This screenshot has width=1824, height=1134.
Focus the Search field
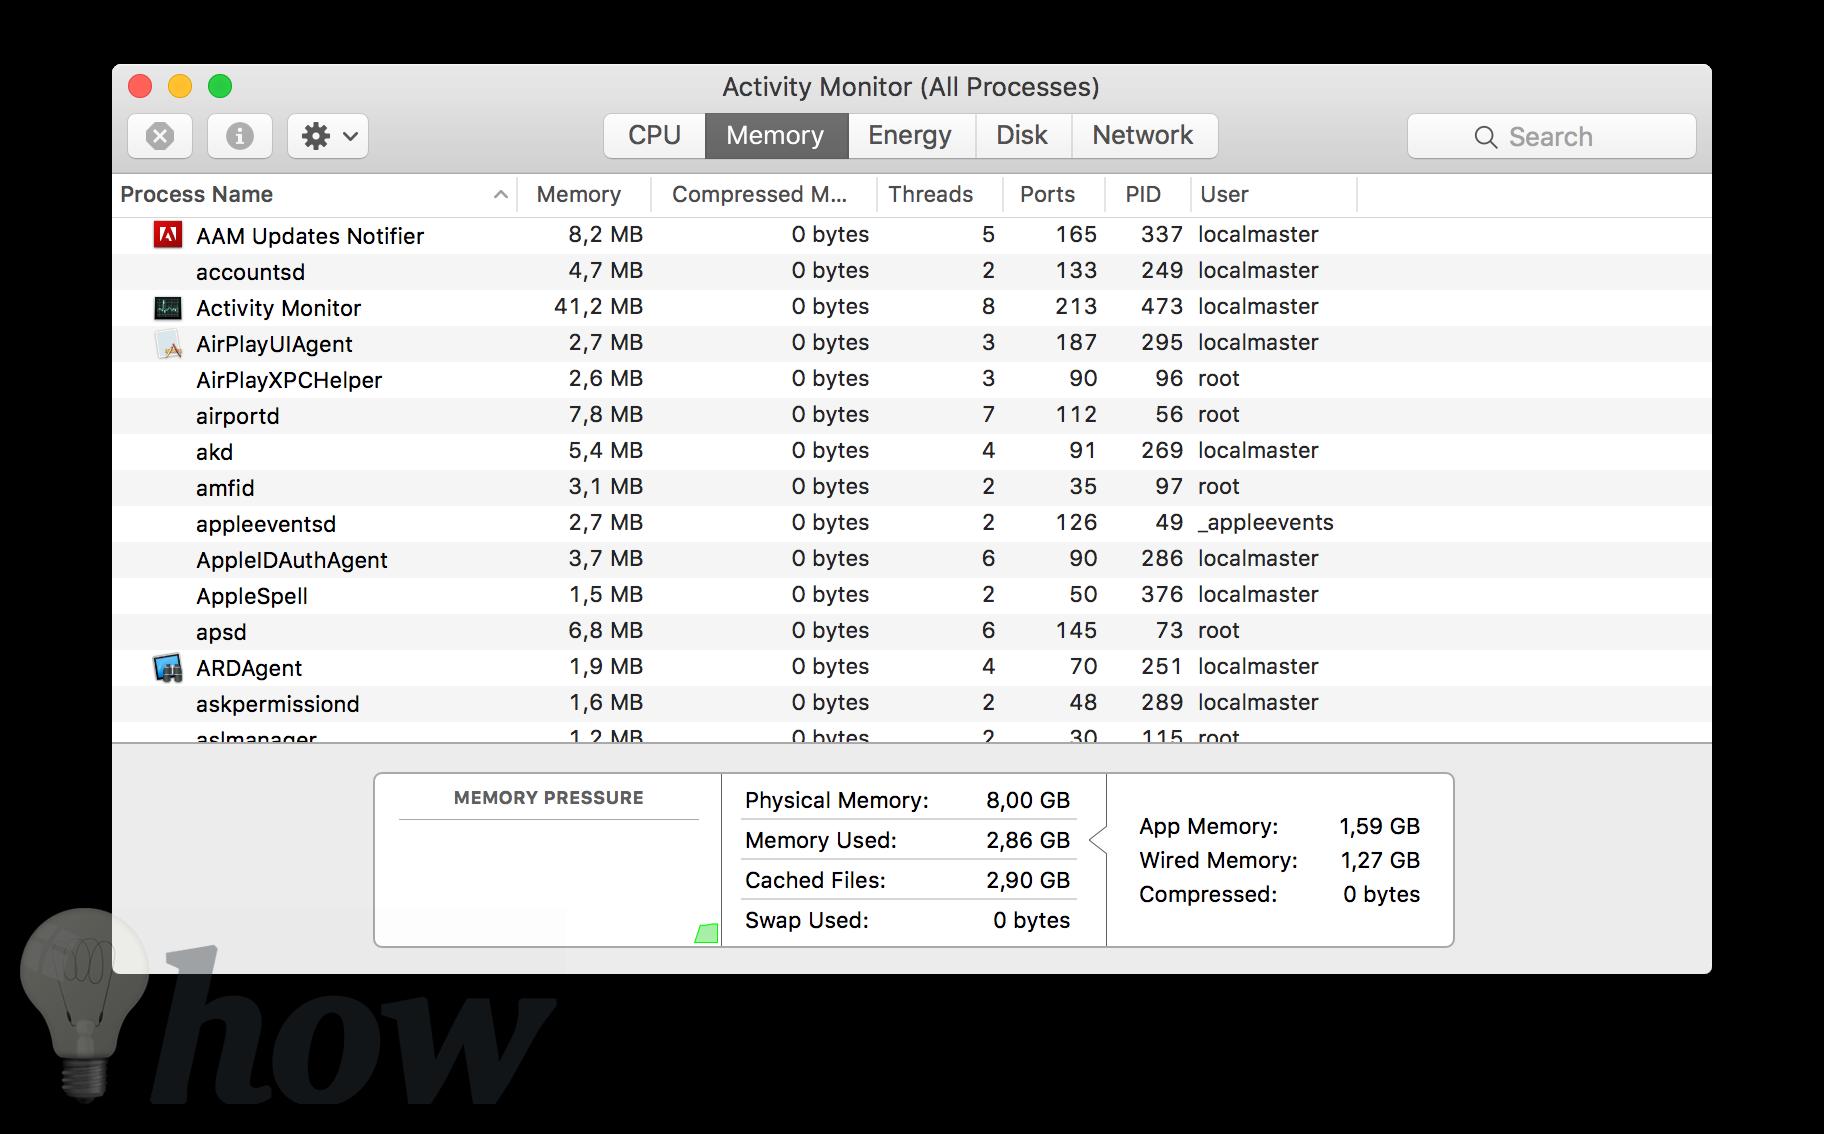tap(1552, 136)
